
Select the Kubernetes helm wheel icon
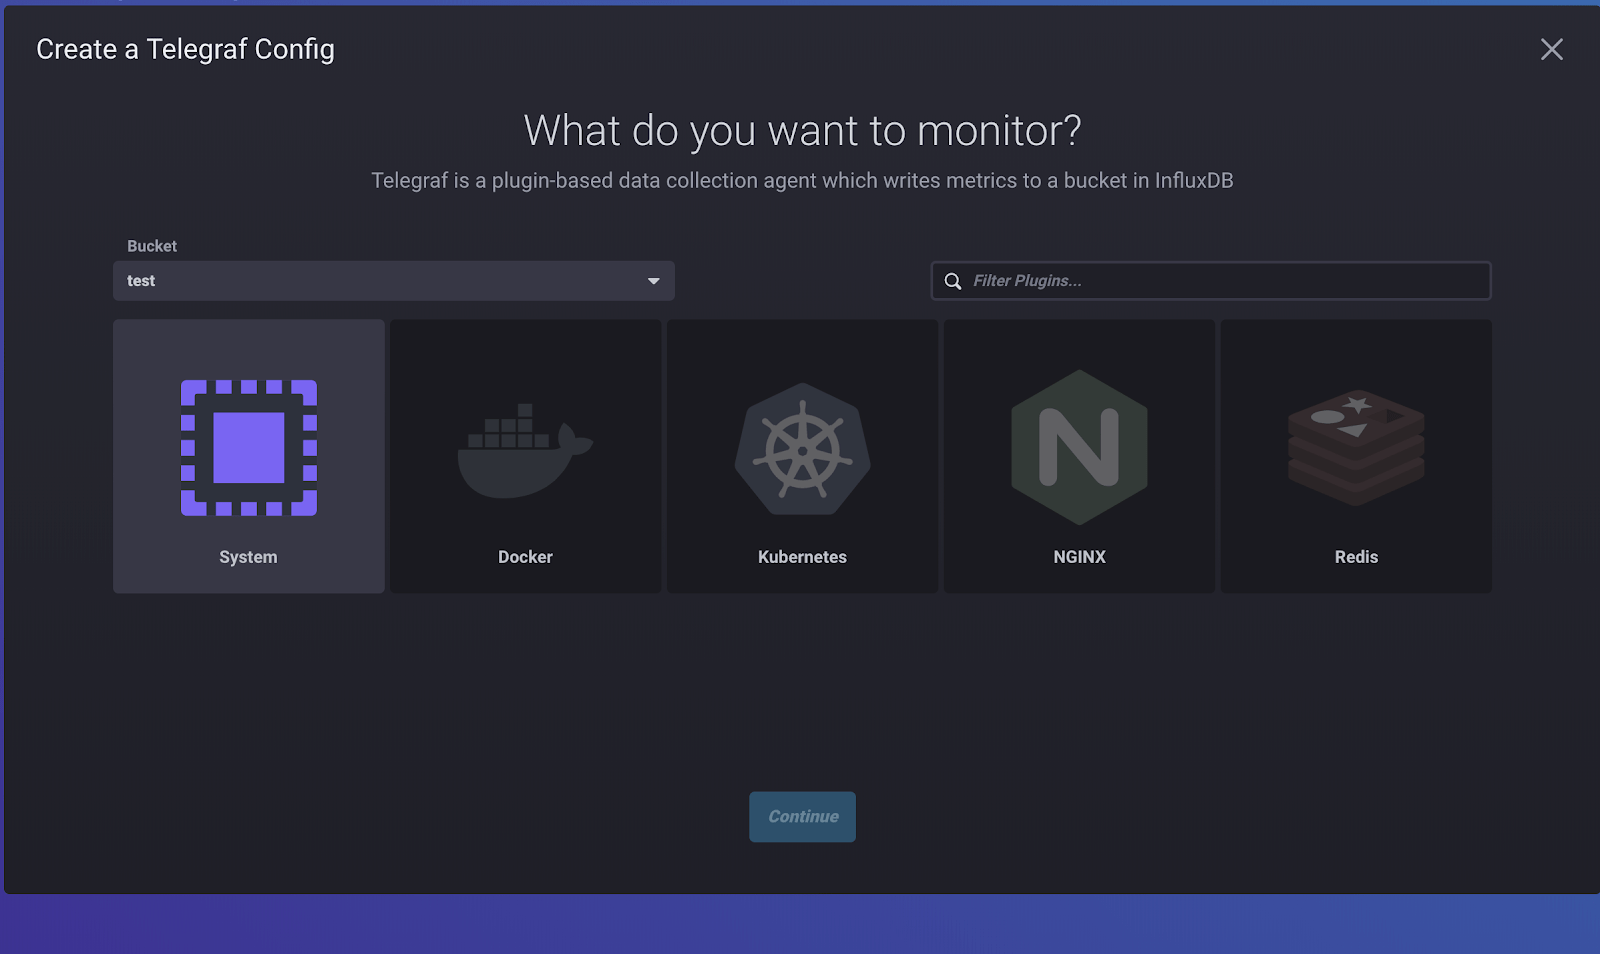[x=801, y=450]
